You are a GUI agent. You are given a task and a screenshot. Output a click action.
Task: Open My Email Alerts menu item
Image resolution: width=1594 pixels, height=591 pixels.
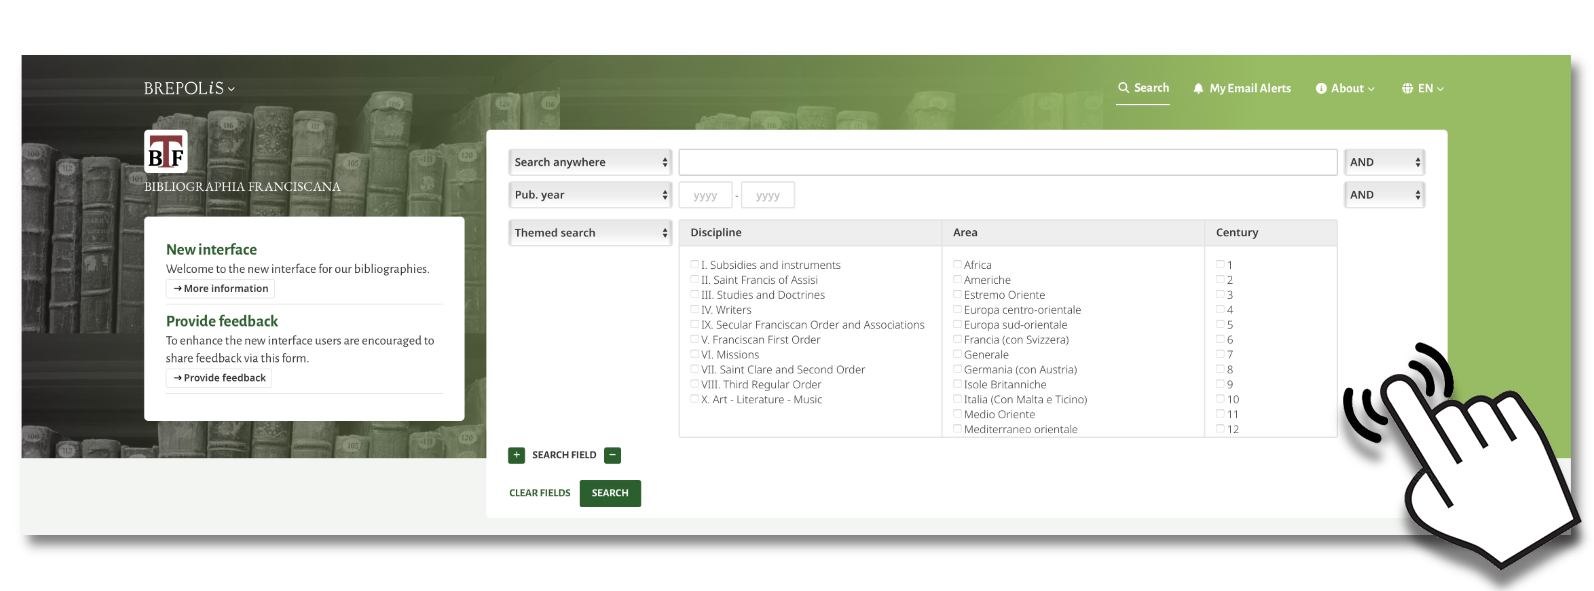coord(1250,89)
